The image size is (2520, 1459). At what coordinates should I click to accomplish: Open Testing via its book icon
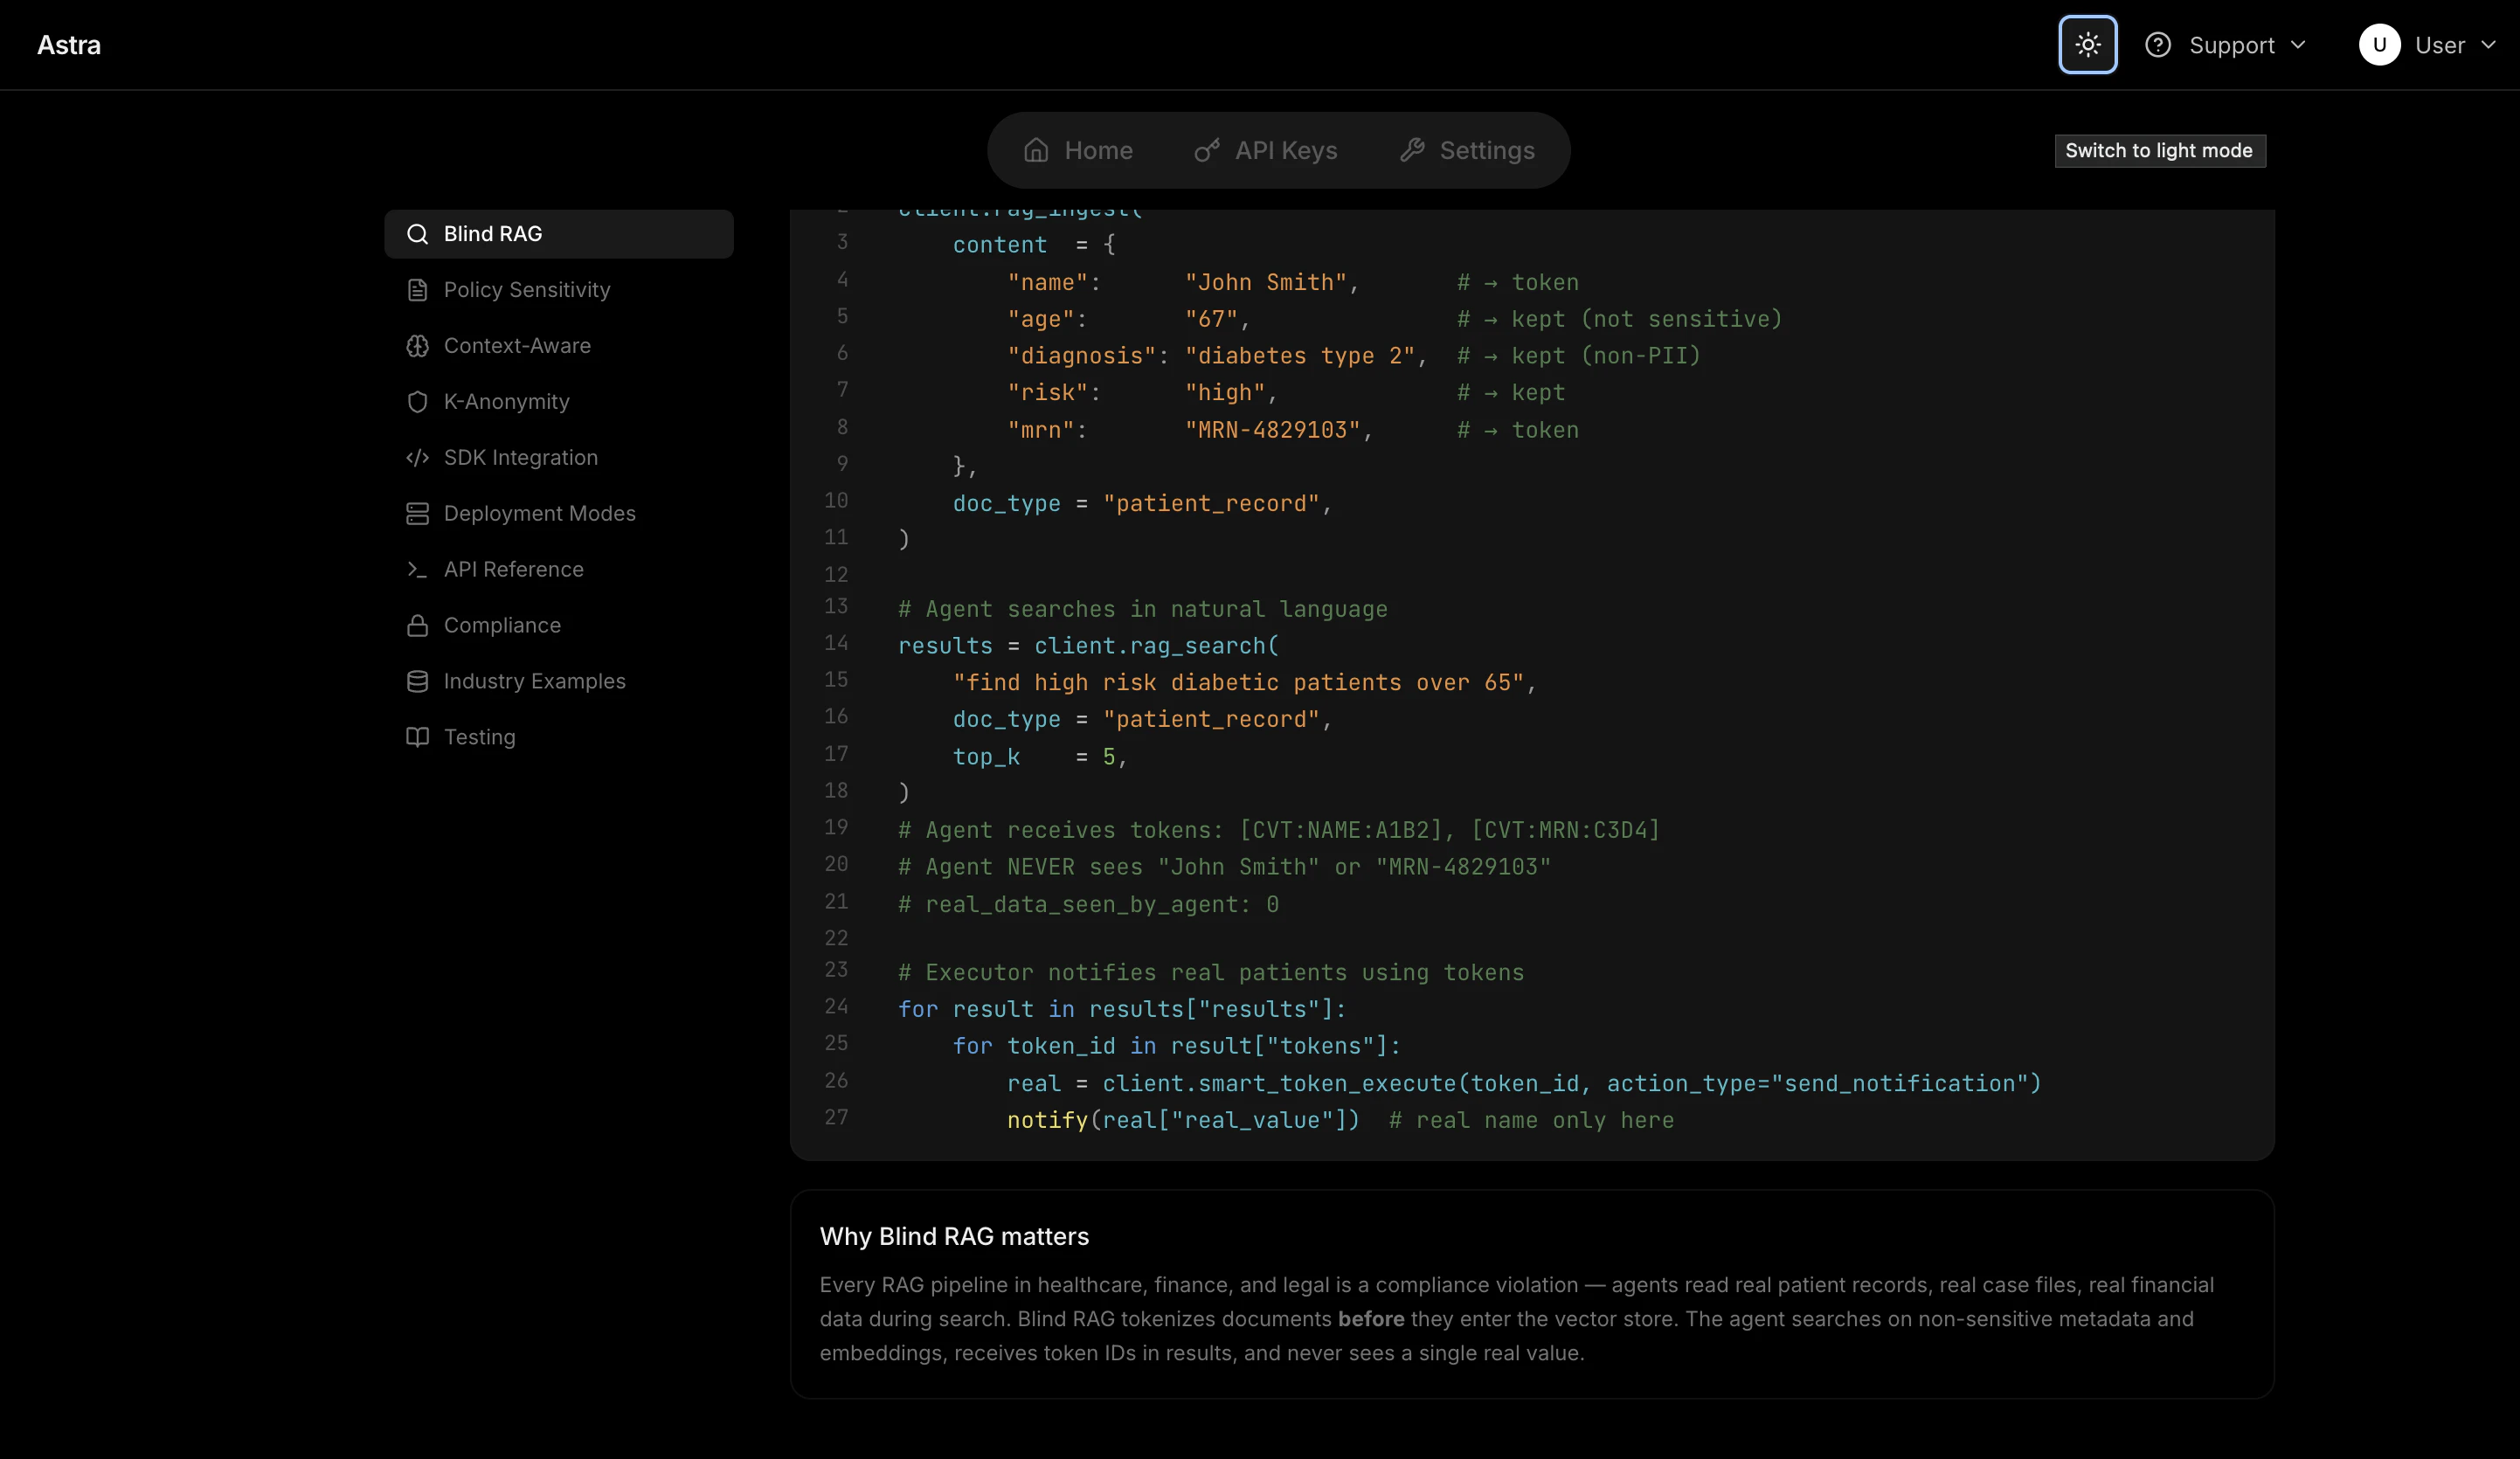coord(418,737)
